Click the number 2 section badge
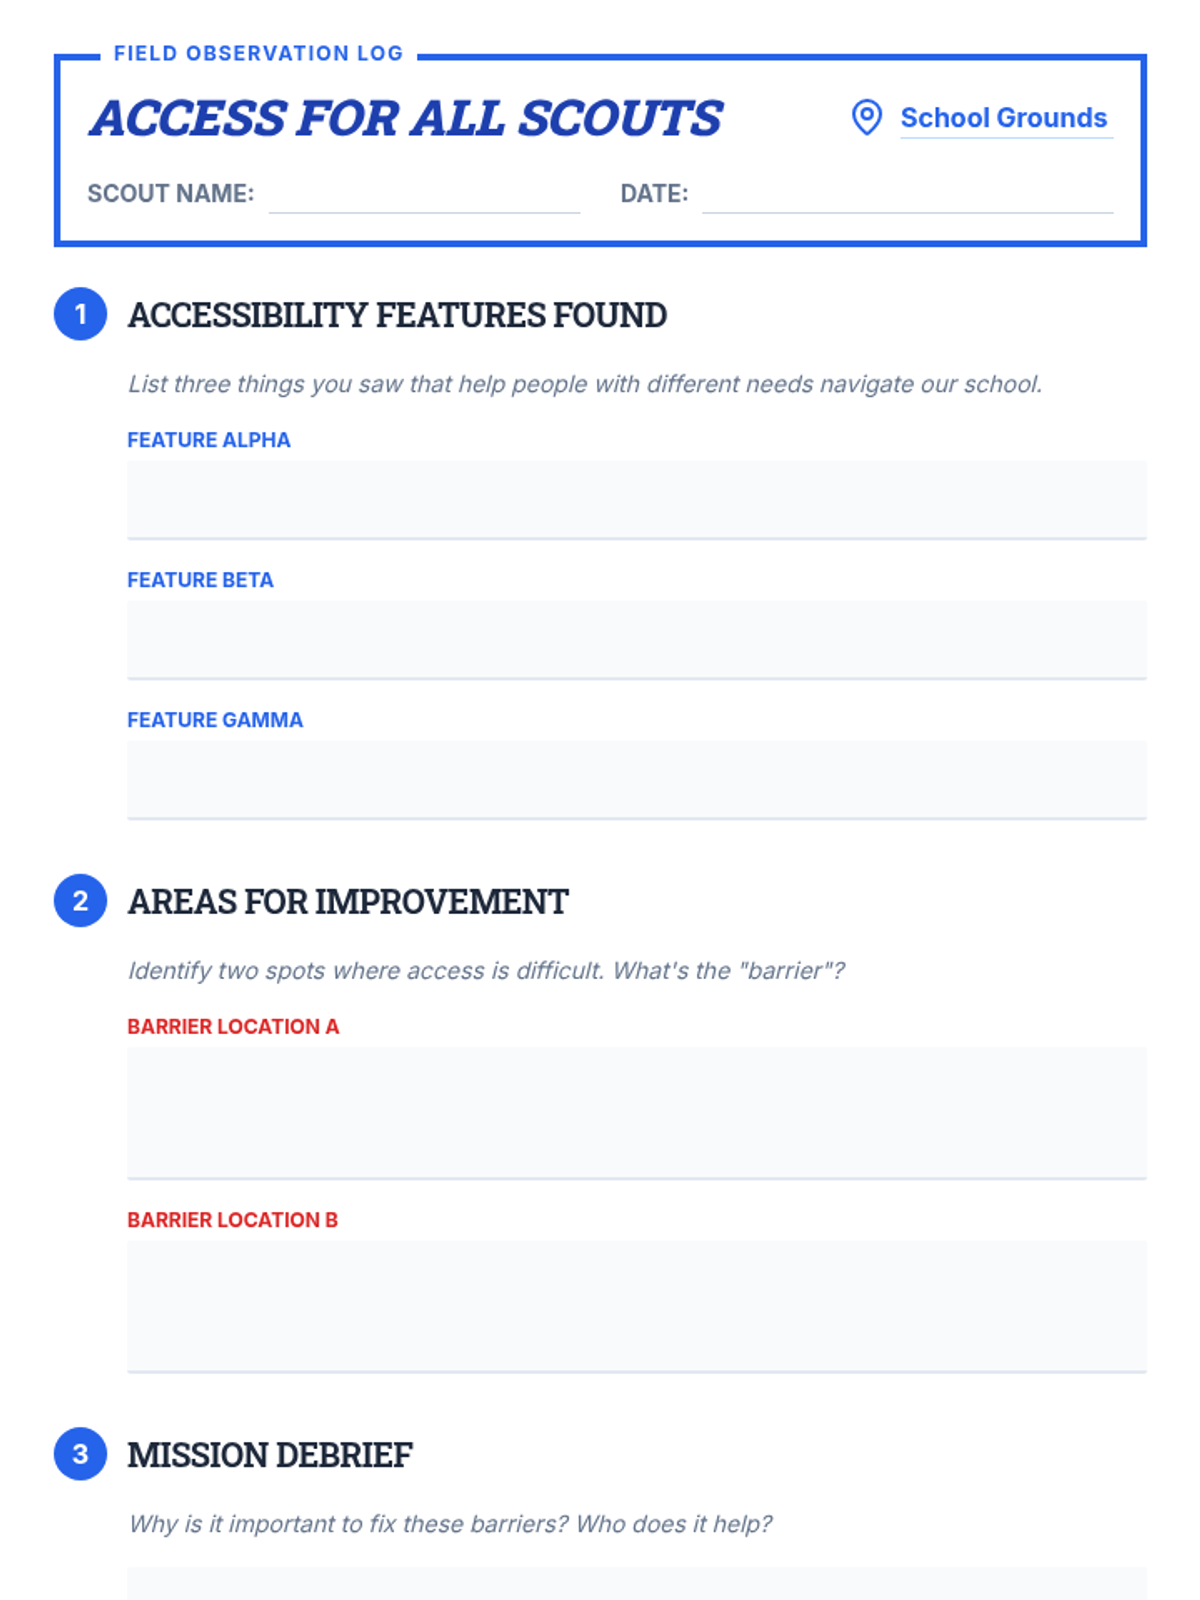Viewport: 1200px width, 1600px height. tap(80, 901)
